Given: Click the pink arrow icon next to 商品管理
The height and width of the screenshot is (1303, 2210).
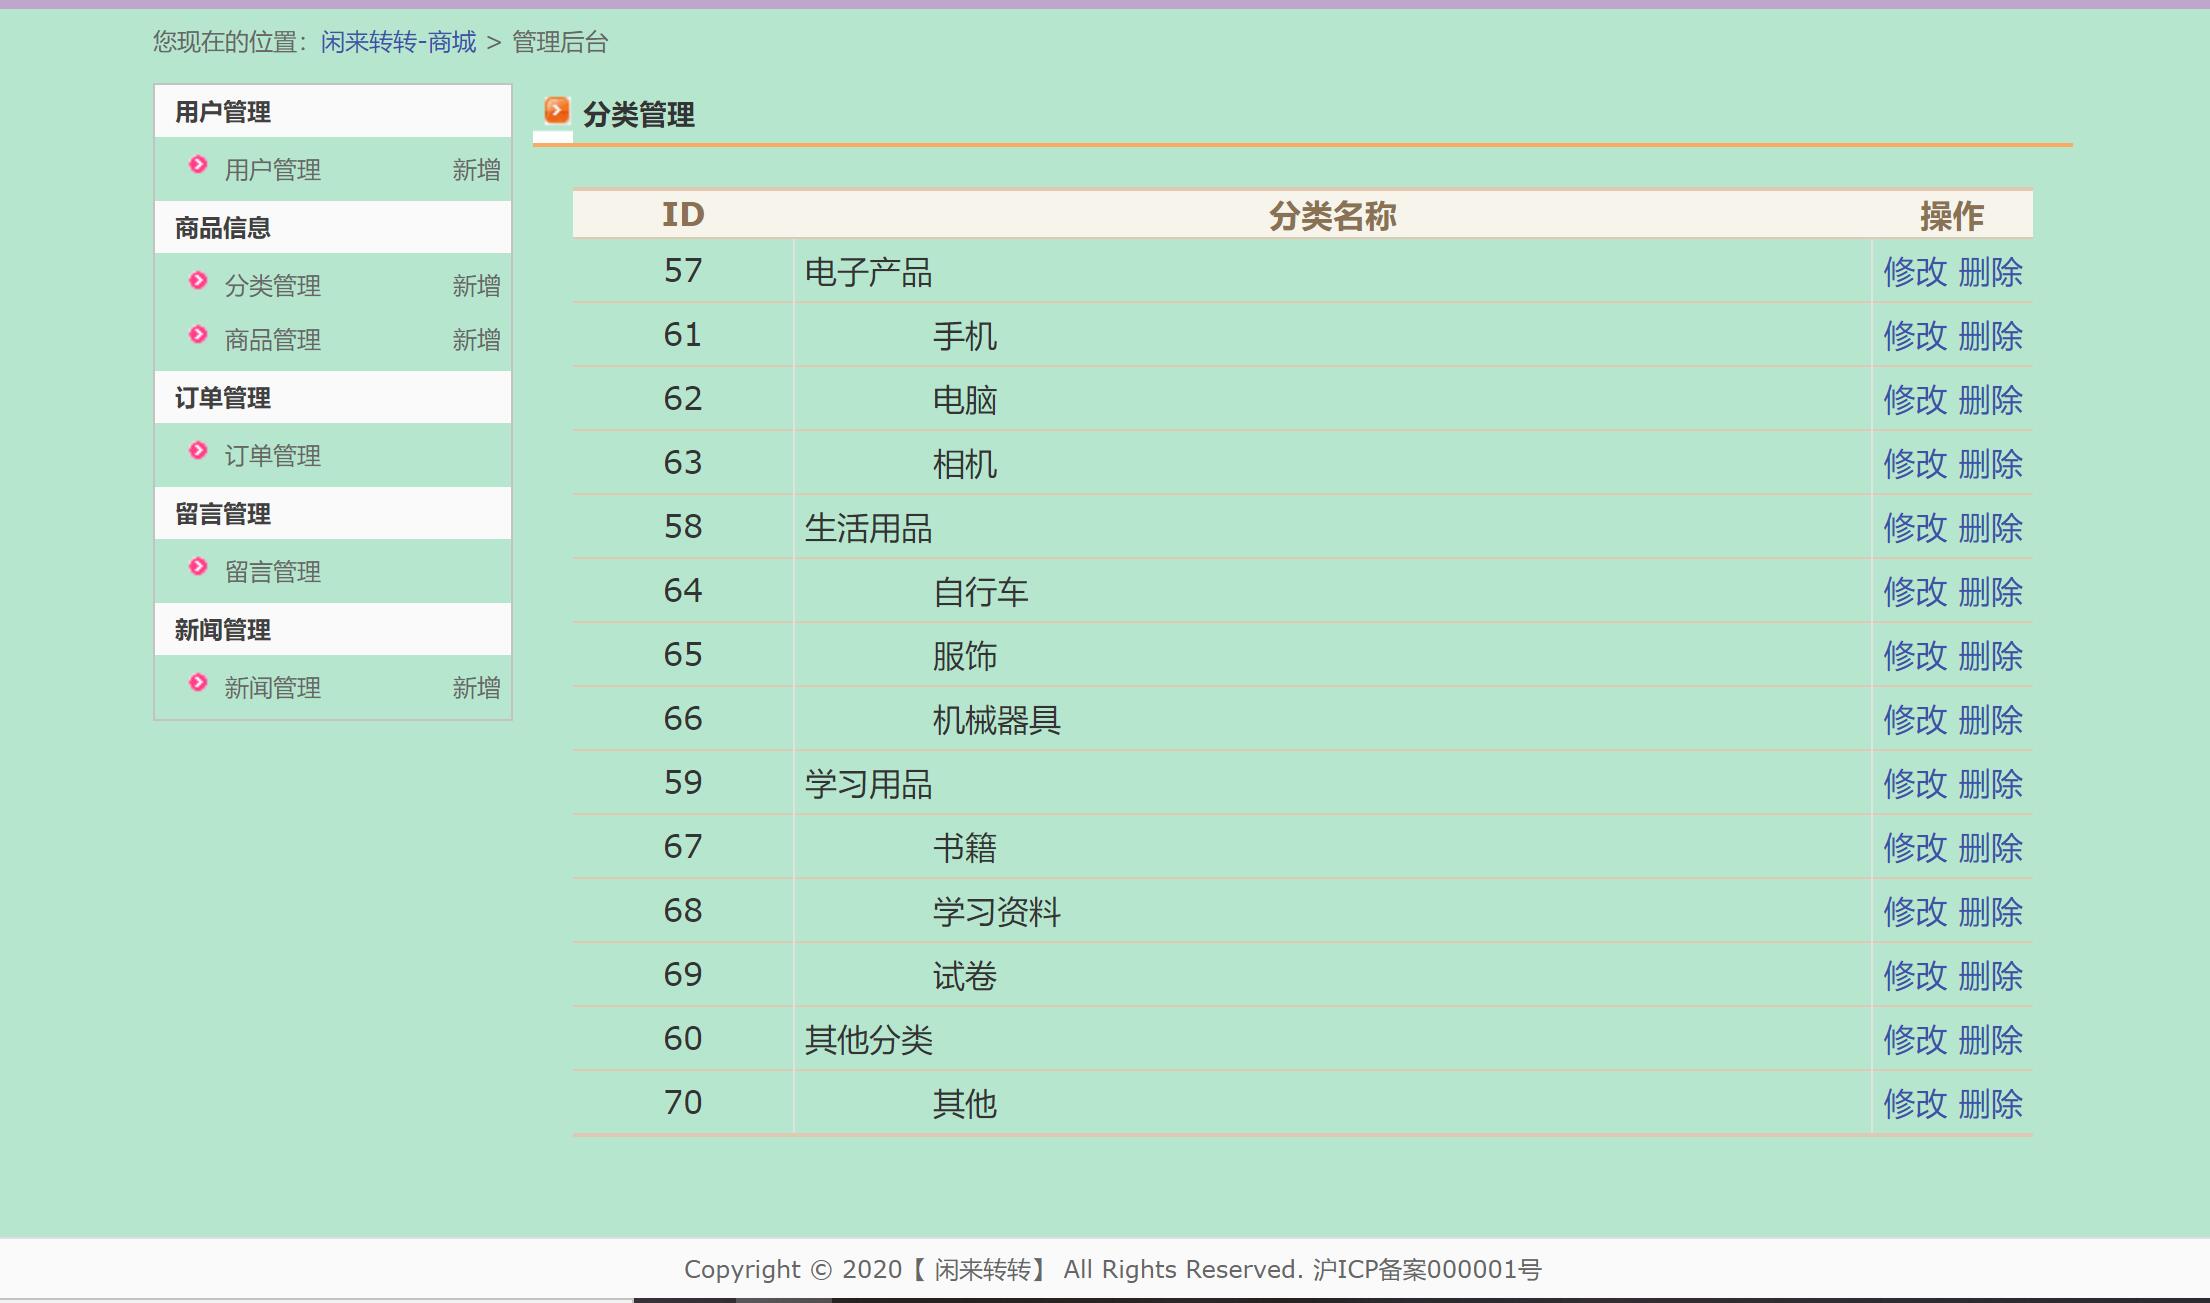Looking at the screenshot, I should [x=199, y=337].
